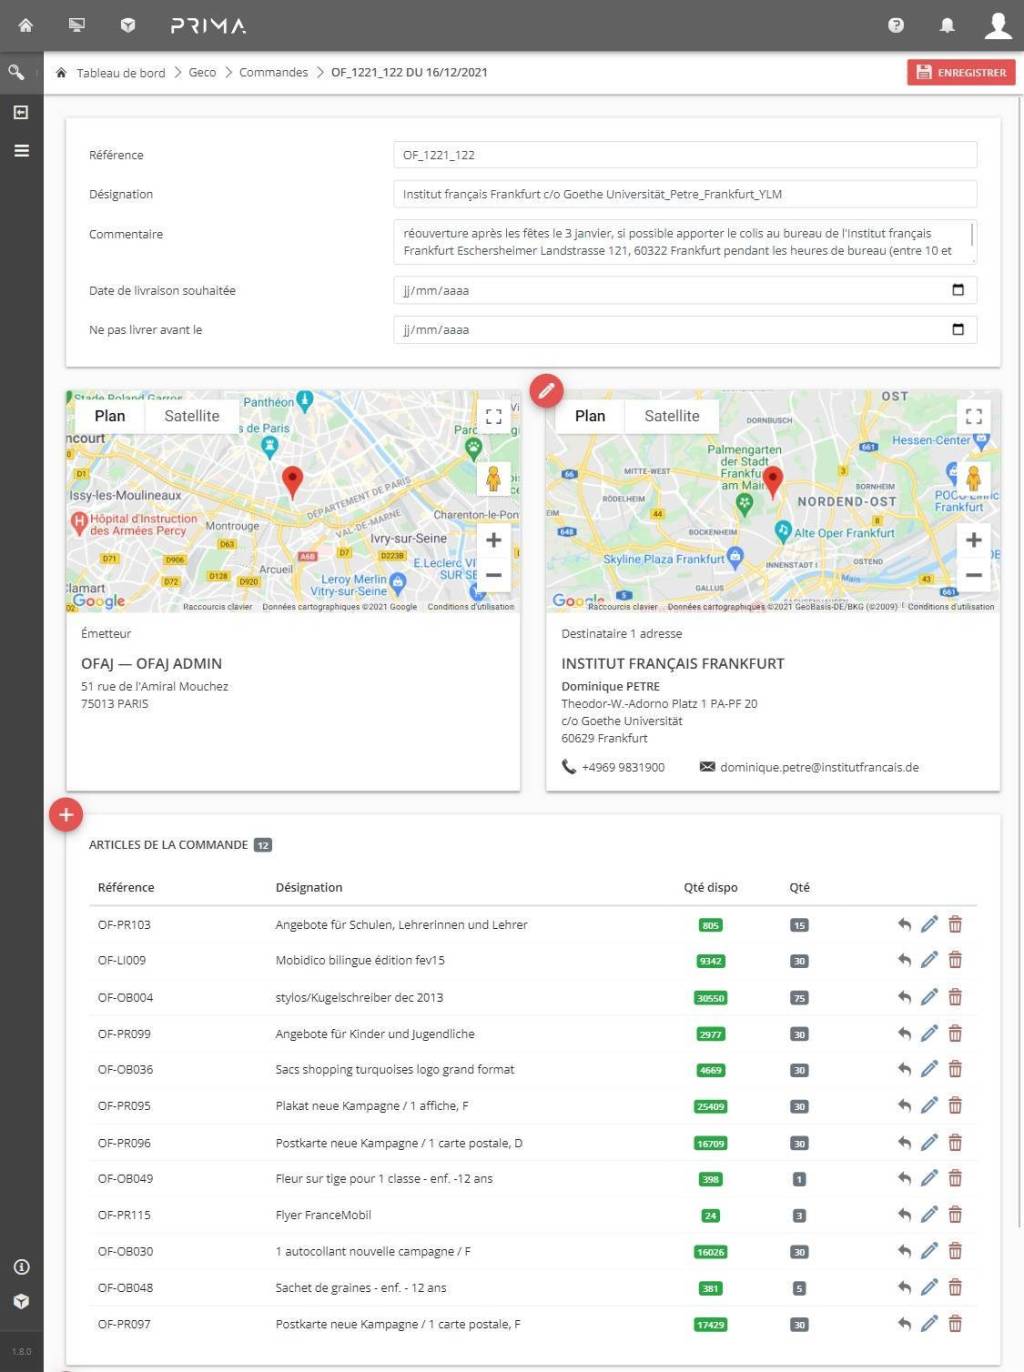Viewport: 1024px width, 1372px height.
Task: Edit the OF-OB048 Sachet de graines row
Action: (929, 1287)
